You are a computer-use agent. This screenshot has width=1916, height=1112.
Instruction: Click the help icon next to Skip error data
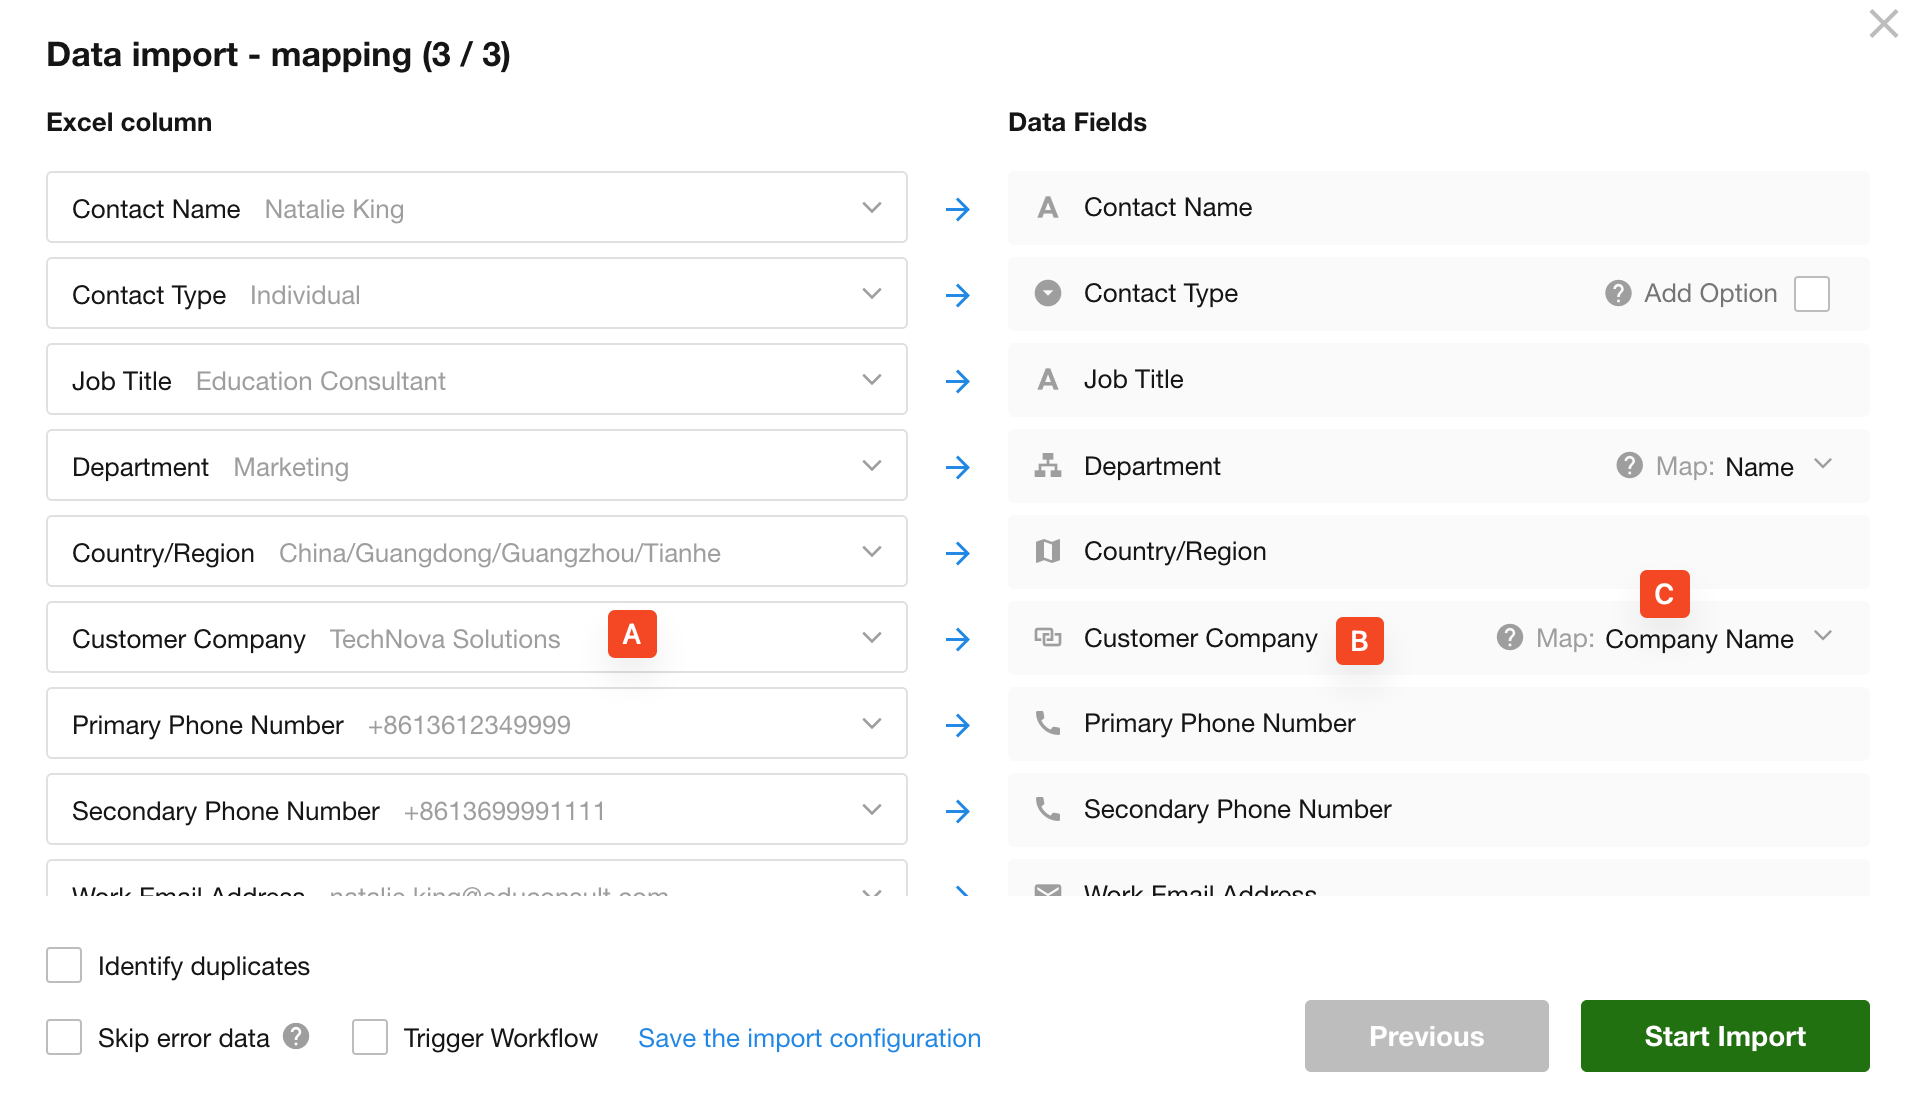[x=296, y=1036]
